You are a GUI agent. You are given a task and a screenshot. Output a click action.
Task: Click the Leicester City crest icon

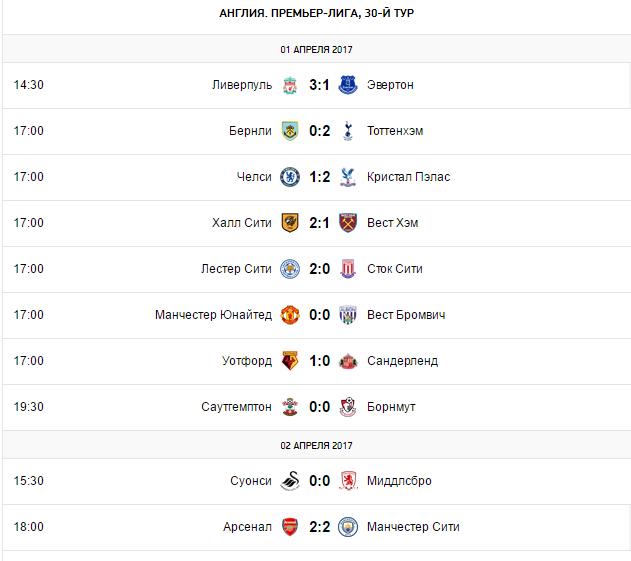290,269
